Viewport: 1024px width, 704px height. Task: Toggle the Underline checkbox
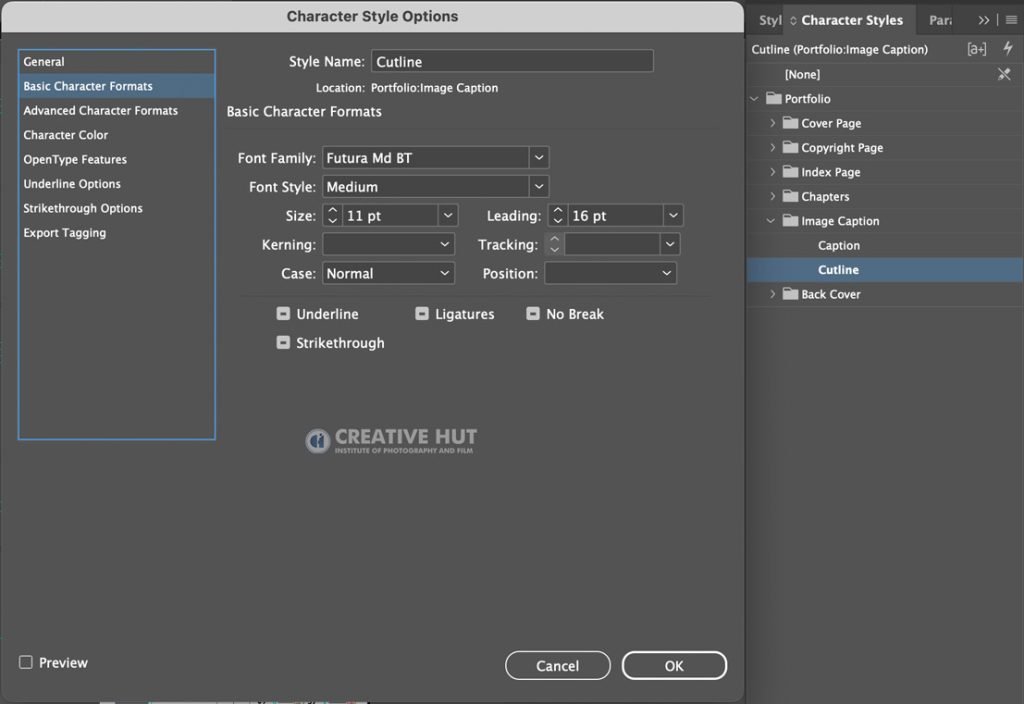click(283, 313)
